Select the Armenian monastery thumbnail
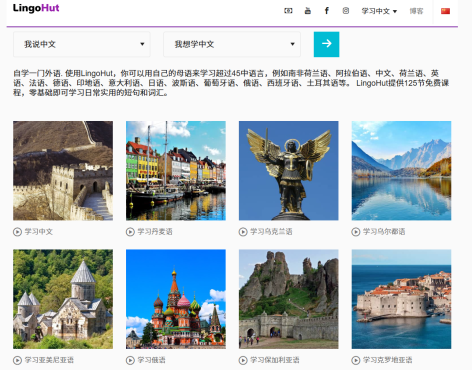The width and height of the screenshot is (472, 370). (x=63, y=299)
